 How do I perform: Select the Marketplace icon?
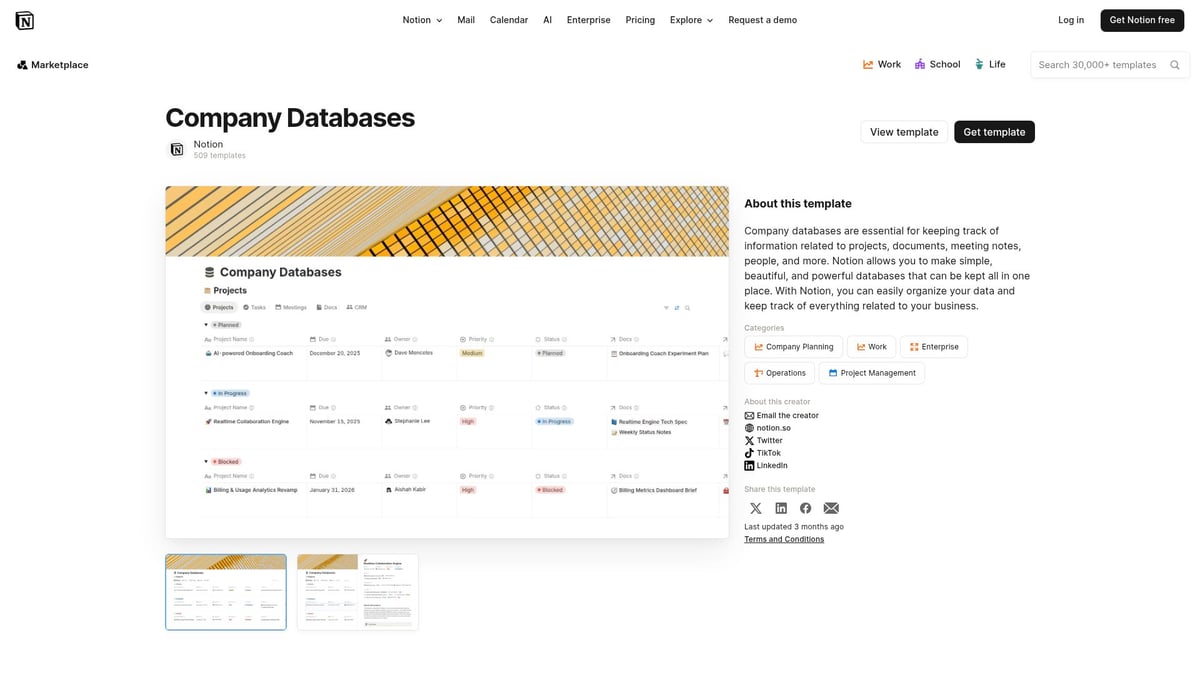[22, 64]
